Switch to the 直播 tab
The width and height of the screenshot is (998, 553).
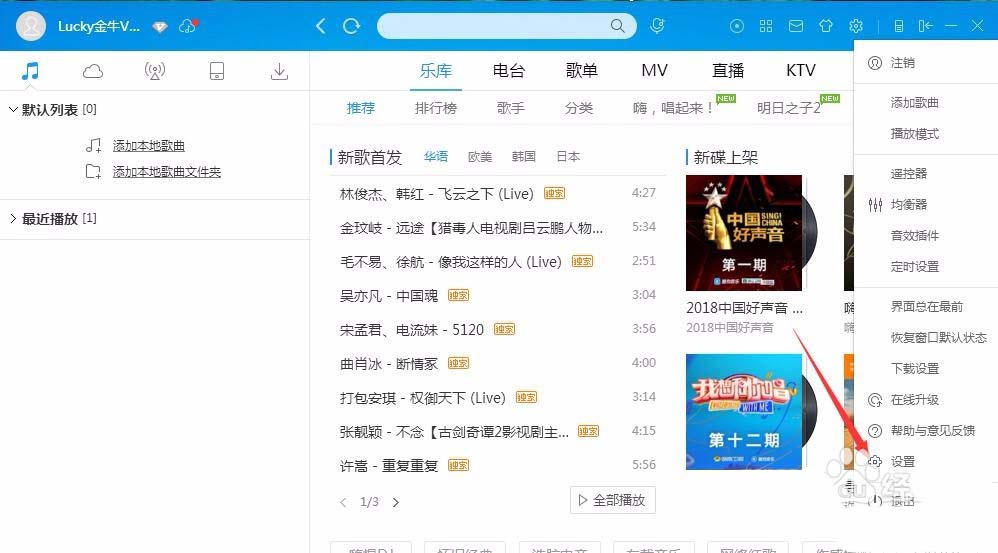pos(728,70)
